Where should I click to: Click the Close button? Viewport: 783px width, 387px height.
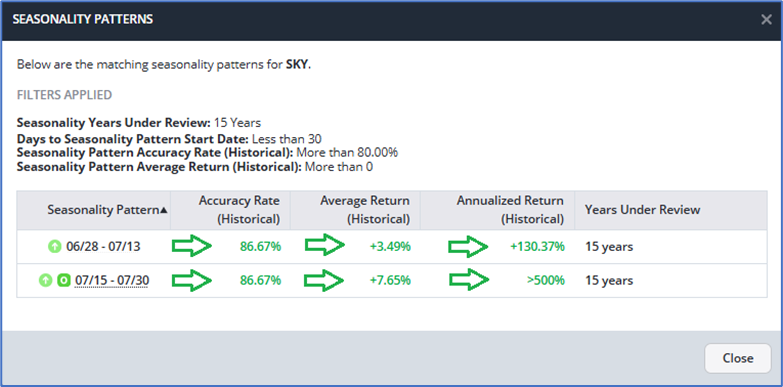[x=738, y=358]
